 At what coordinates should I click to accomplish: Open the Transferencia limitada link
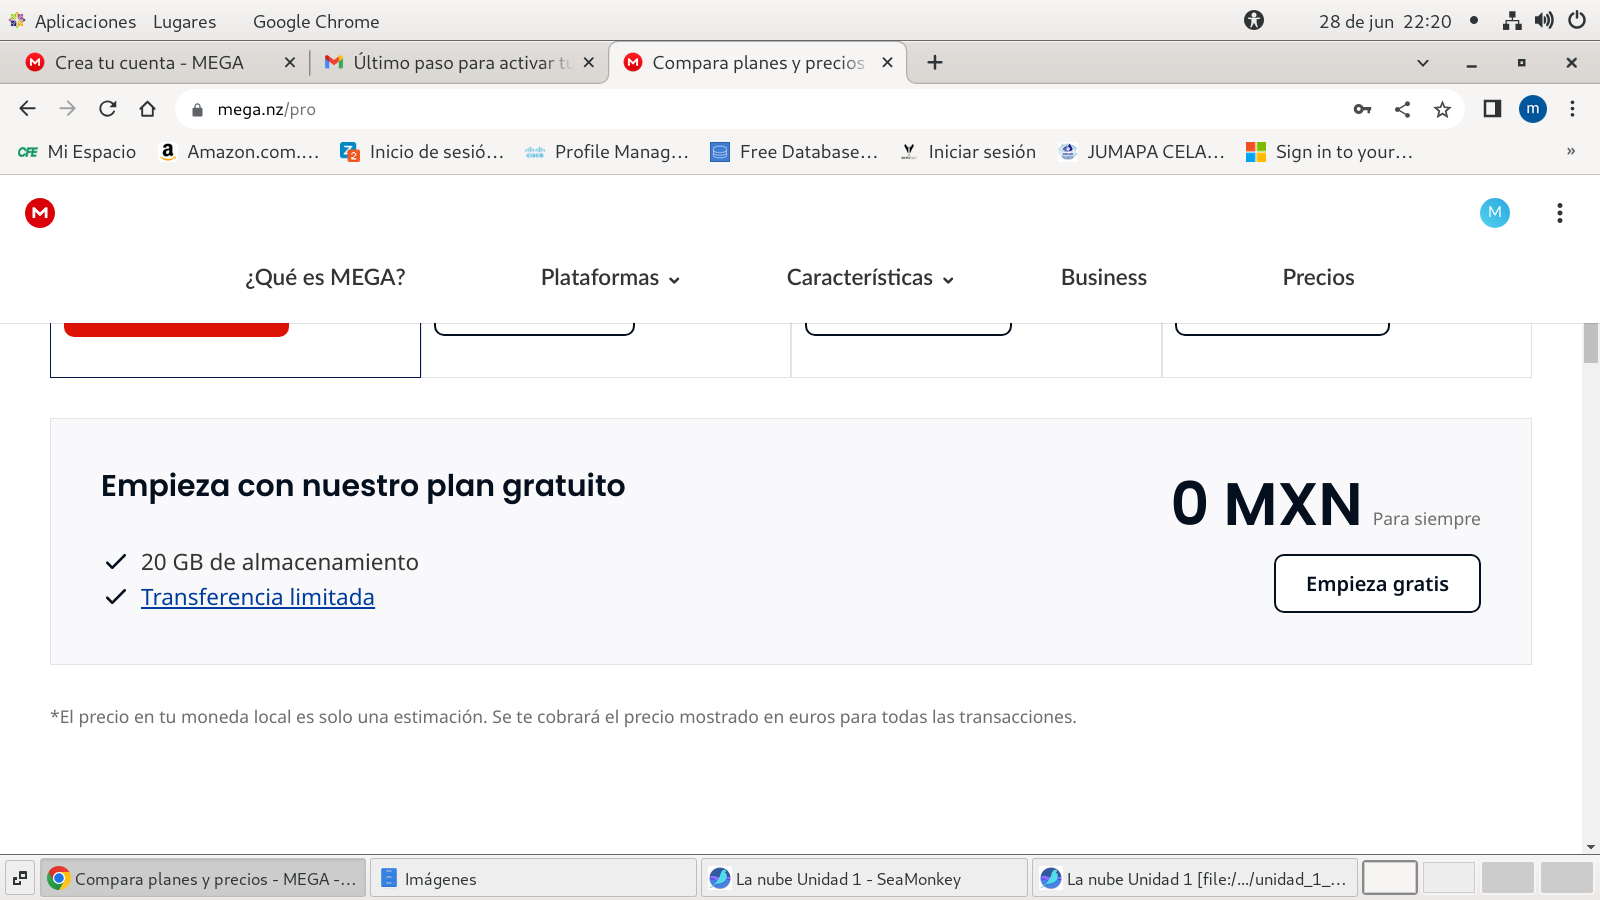258,597
